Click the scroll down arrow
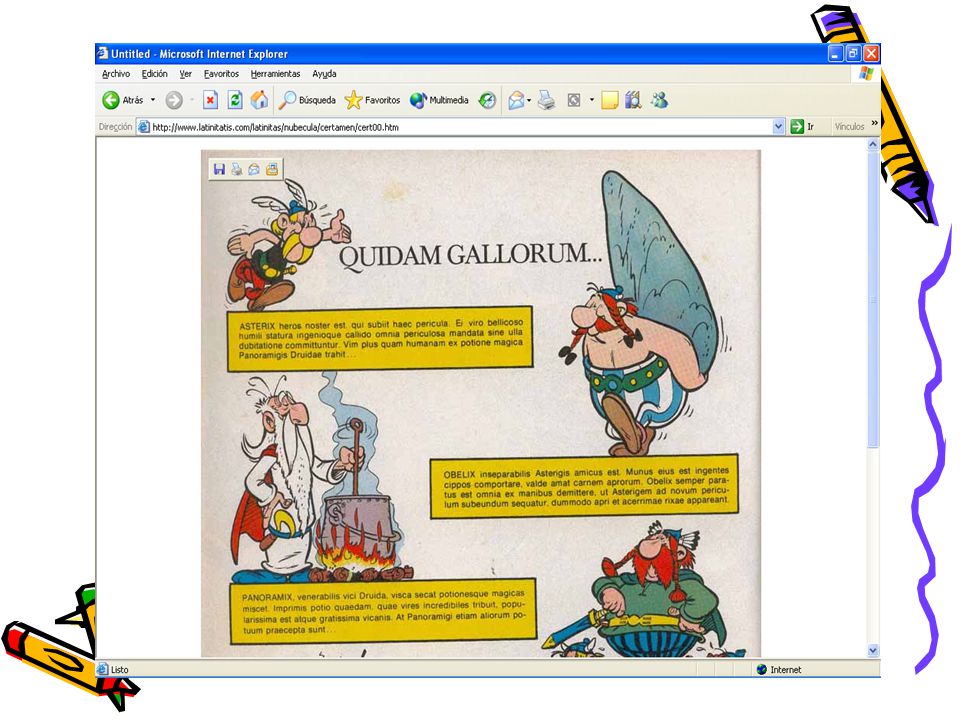 tap(874, 651)
